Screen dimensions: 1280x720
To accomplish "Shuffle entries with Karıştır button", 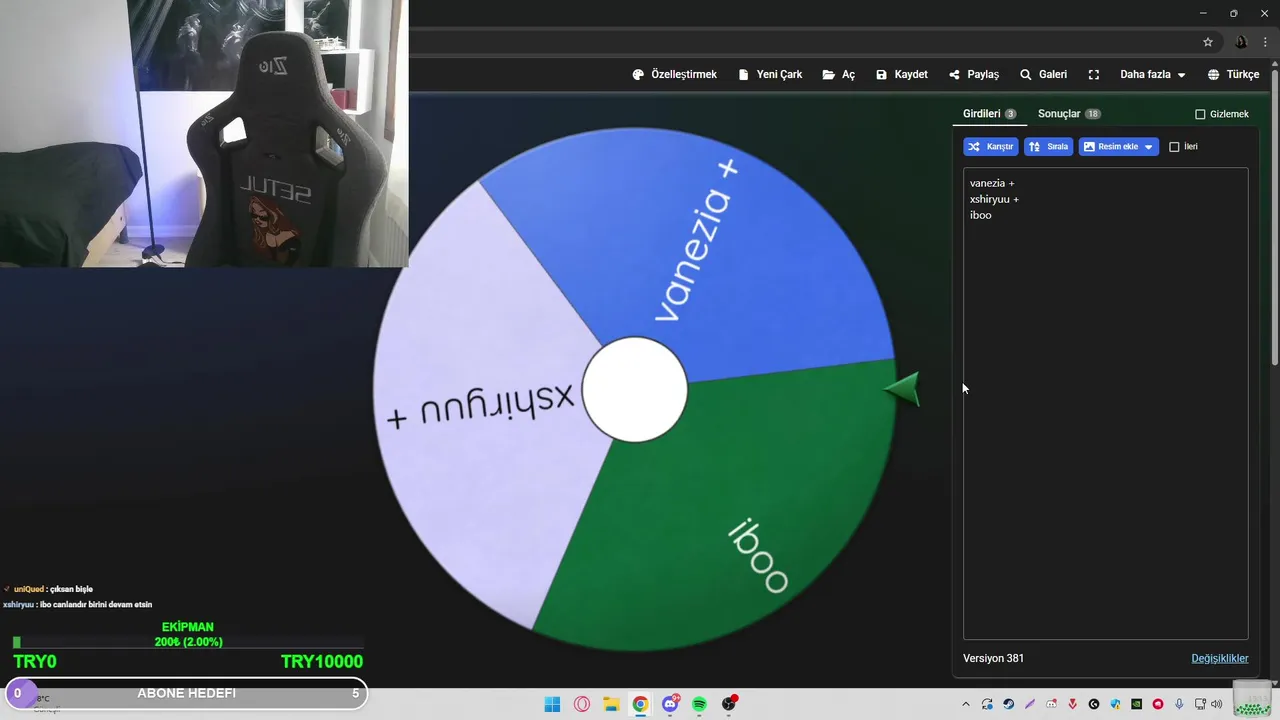I will [x=990, y=147].
